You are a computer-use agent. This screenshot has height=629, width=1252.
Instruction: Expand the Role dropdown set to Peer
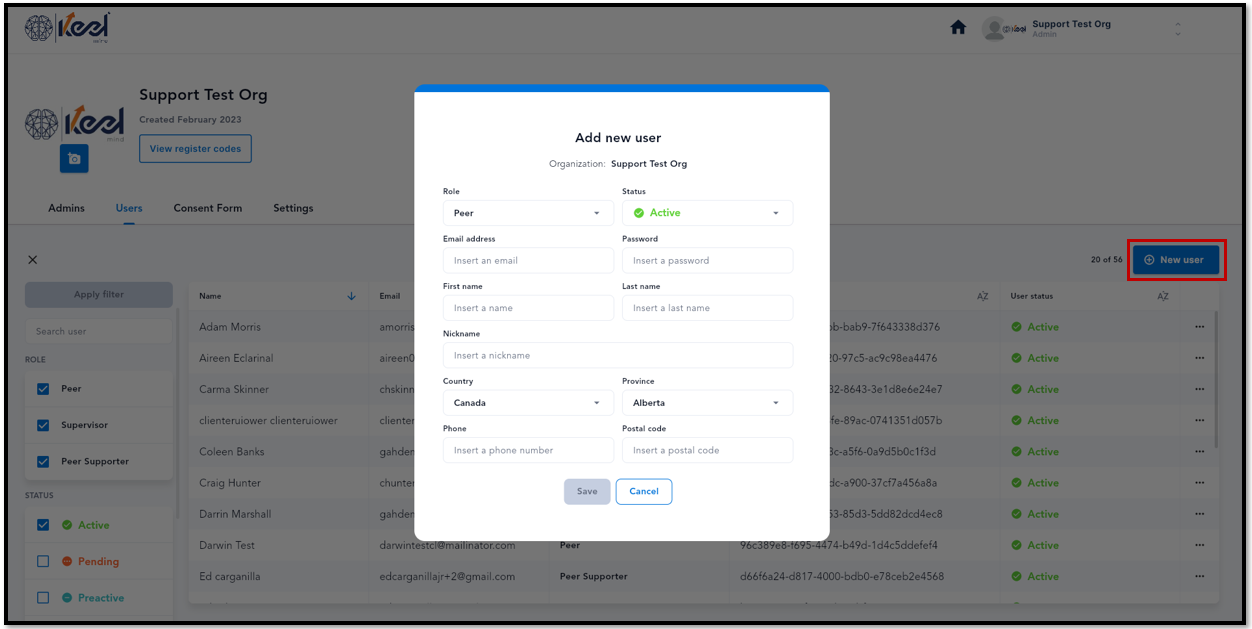[x=528, y=213]
